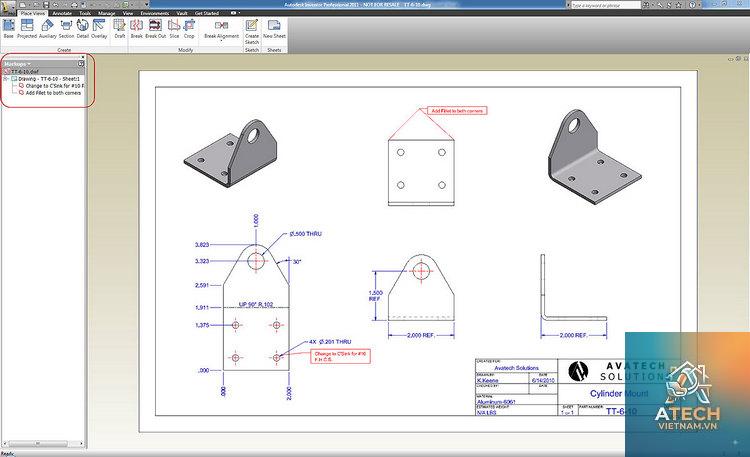Select the Detail view tool

[83, 29]
